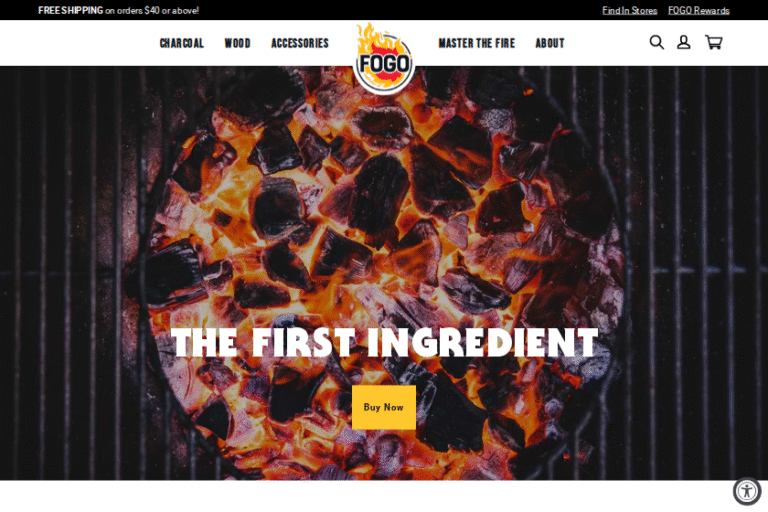Viewport: 768px width, 512px height.
Task: Click The First Ingredient headline
Action: [x=384, y=342]
